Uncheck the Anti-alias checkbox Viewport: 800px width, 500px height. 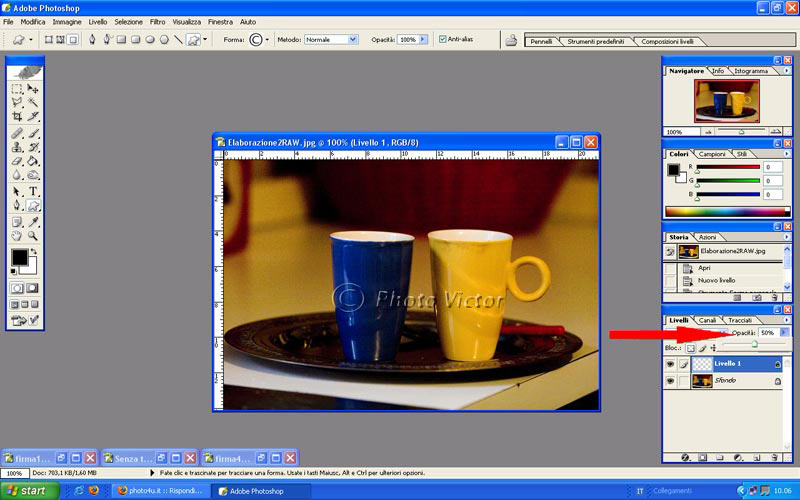click(442, 39)
